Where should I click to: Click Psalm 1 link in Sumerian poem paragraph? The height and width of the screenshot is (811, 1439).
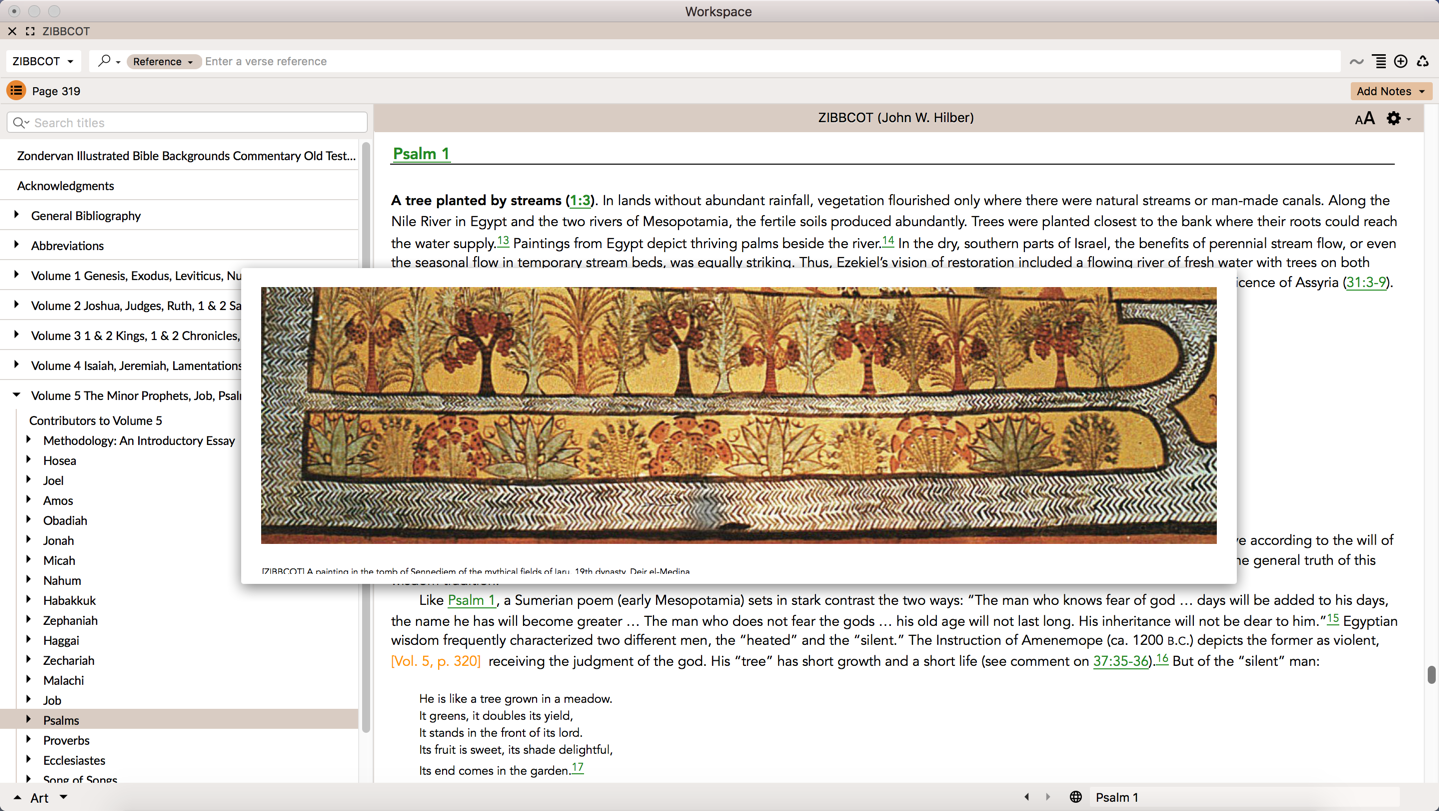(x=471, y=601)
